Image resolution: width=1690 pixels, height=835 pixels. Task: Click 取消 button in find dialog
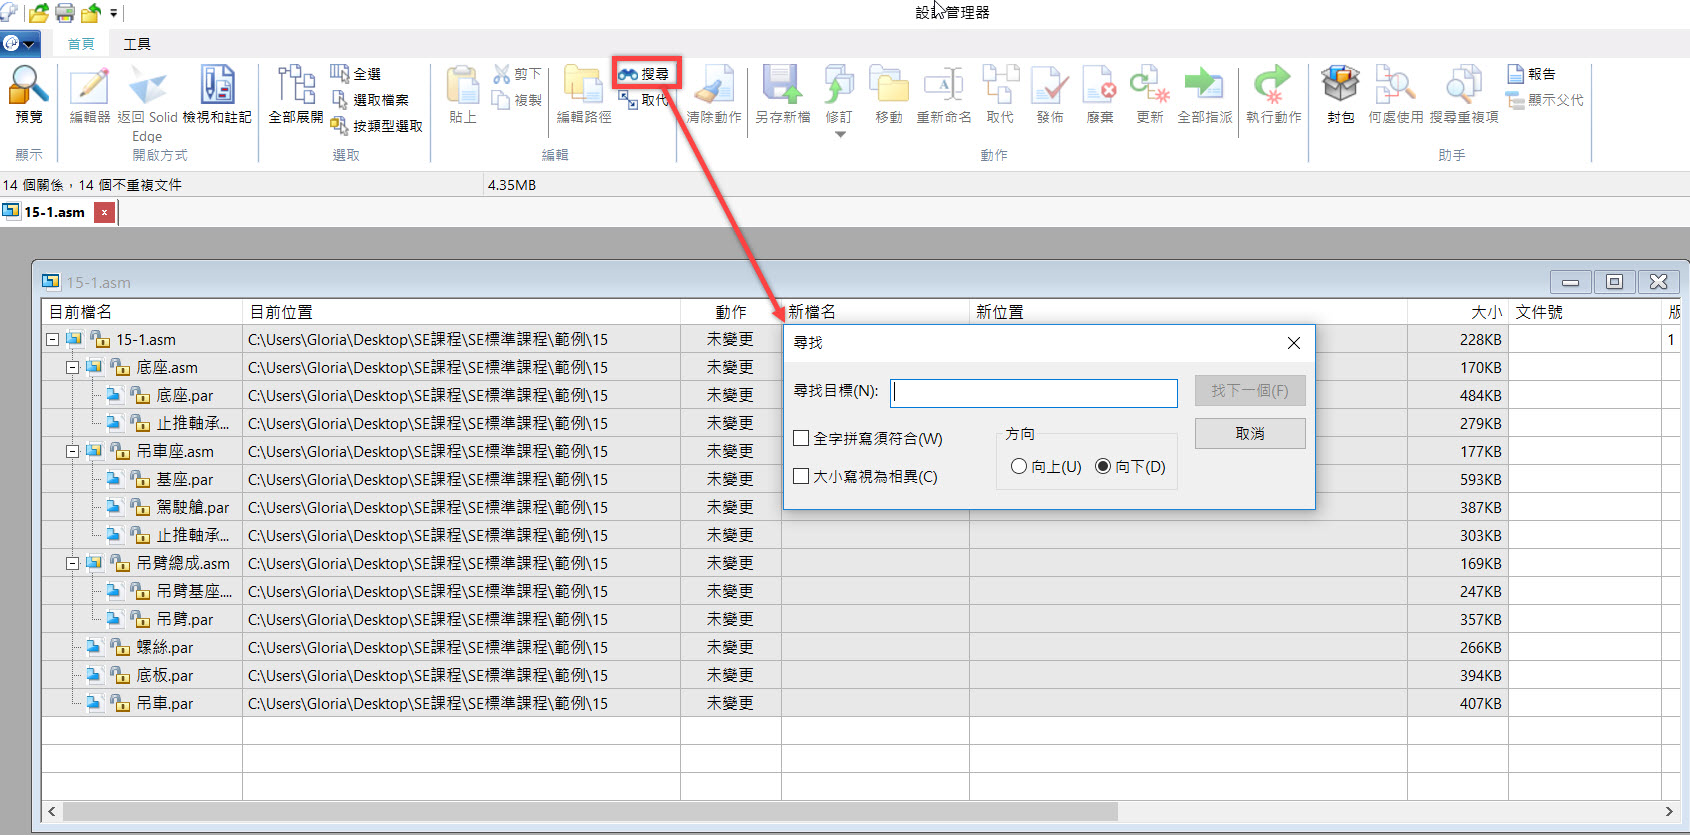pyautogui.click(x=1250, y=433)
